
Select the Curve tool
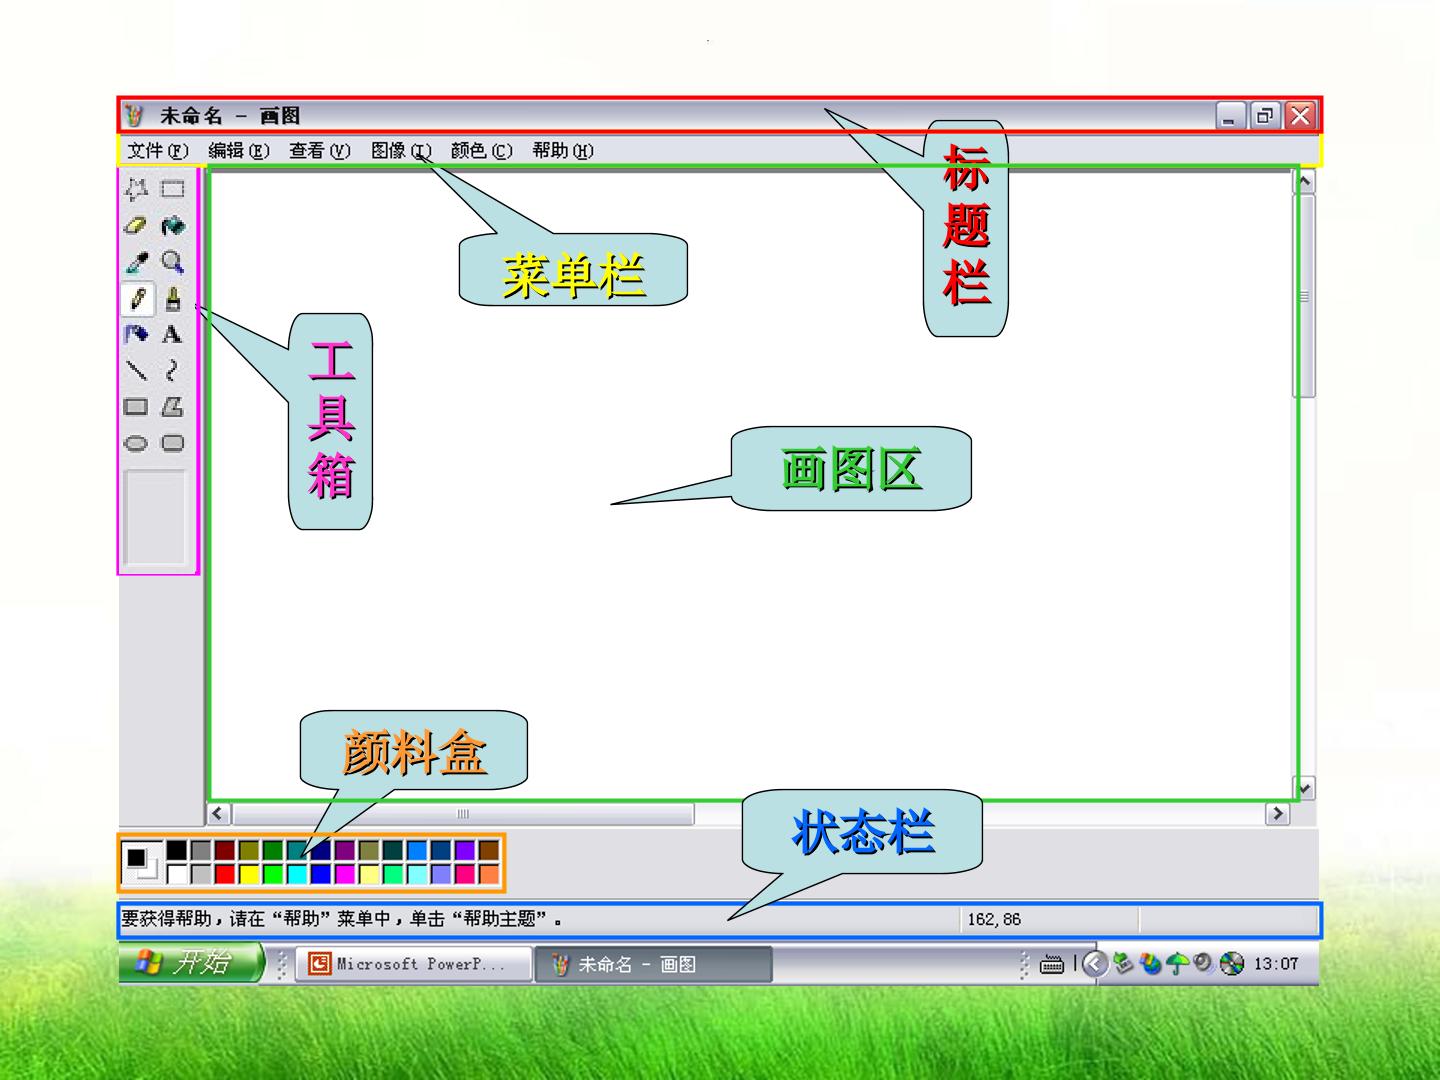coord(173,371)
